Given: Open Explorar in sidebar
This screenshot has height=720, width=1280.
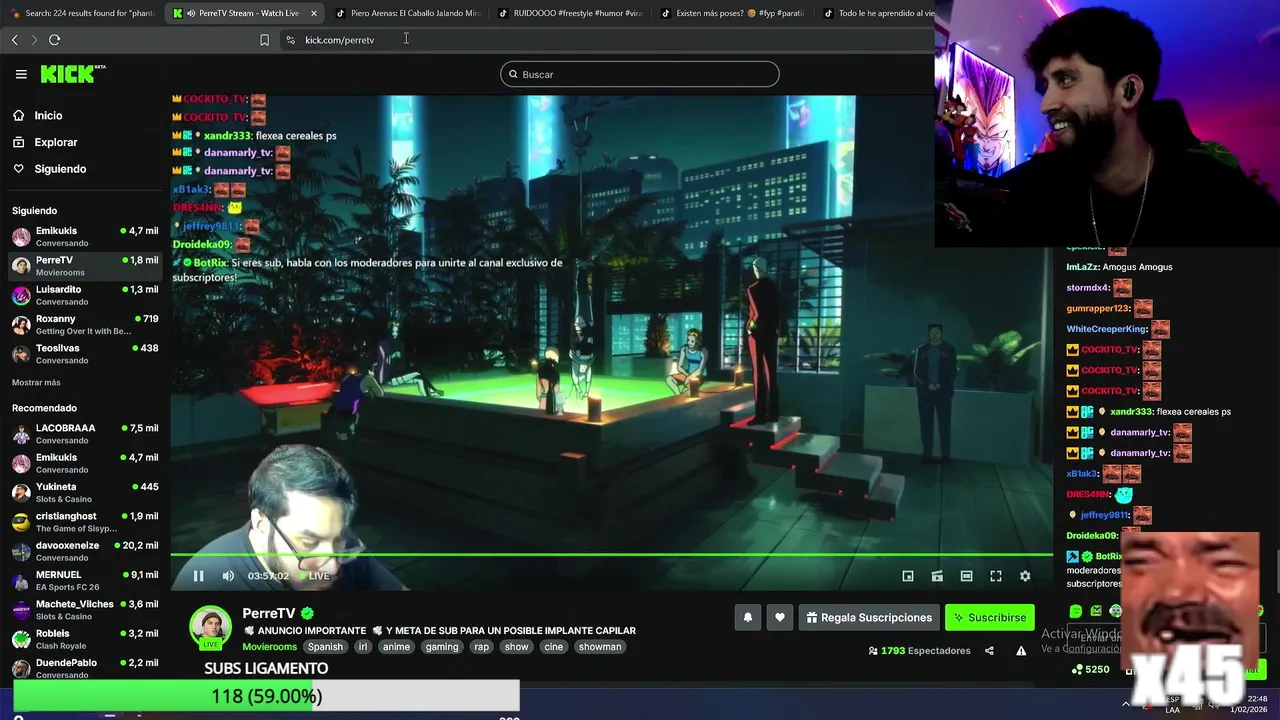Looking at the screenshot, I should 55,142.
